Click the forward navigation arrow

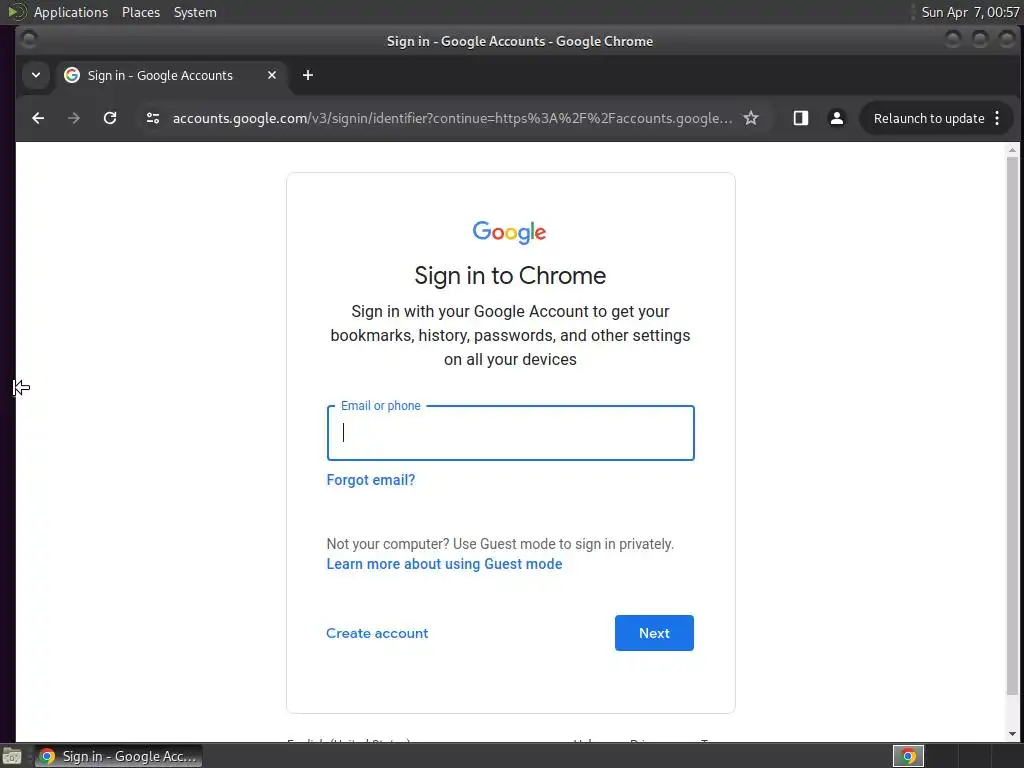[x=74, y=118]
